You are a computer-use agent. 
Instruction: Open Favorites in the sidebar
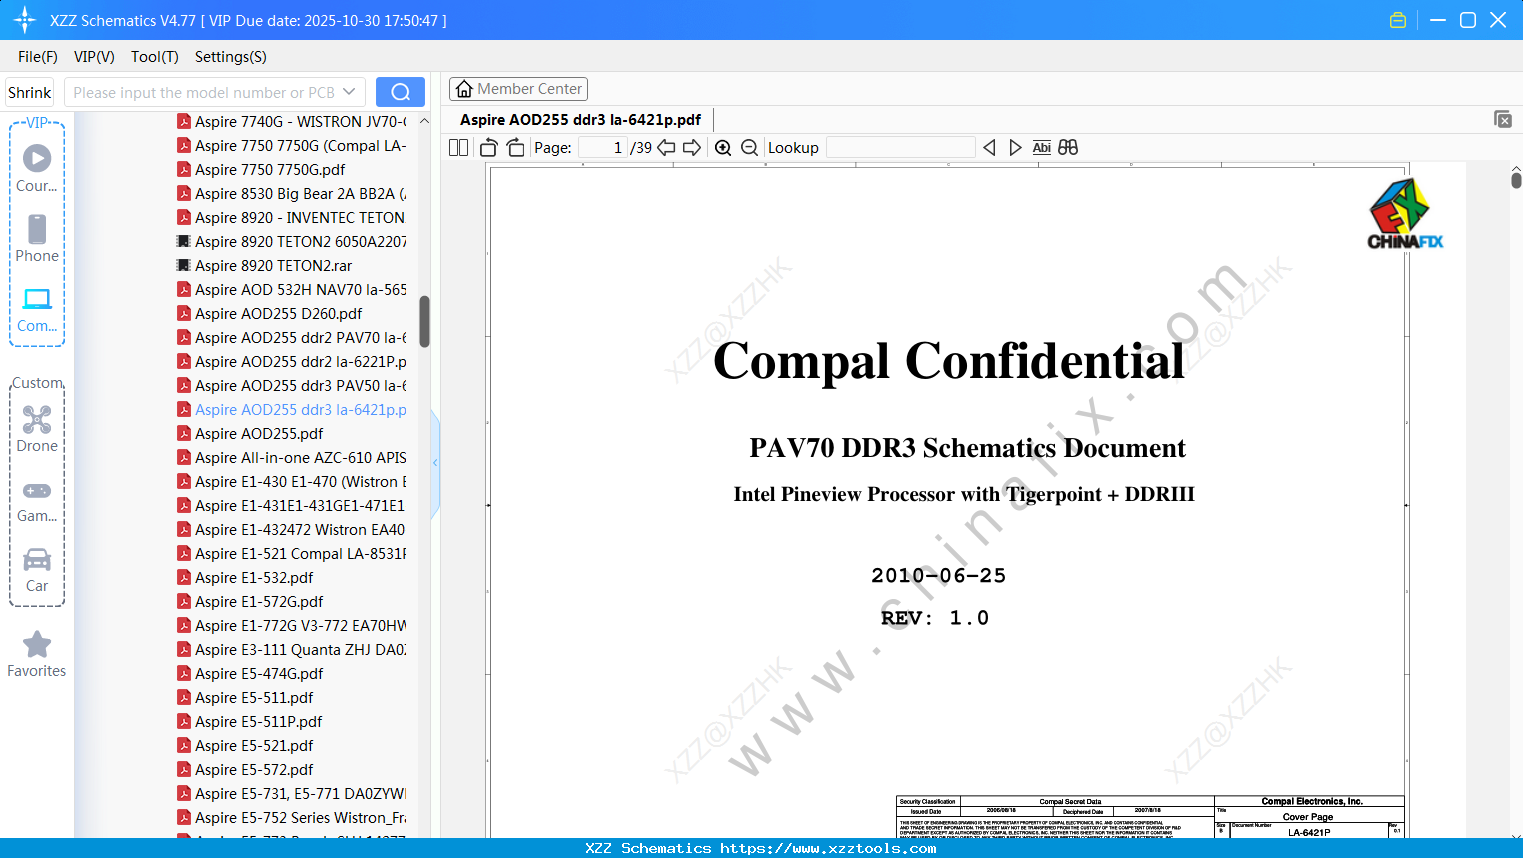(x=37, y=655)
